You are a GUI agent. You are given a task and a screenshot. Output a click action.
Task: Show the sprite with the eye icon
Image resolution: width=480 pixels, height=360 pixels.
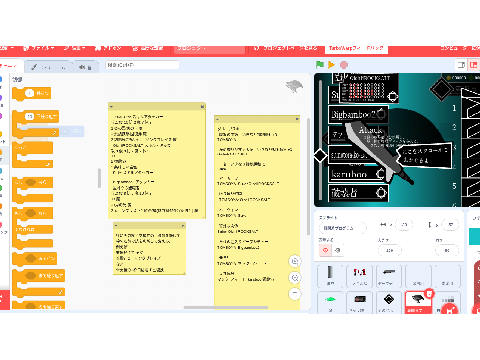point(326,250)
